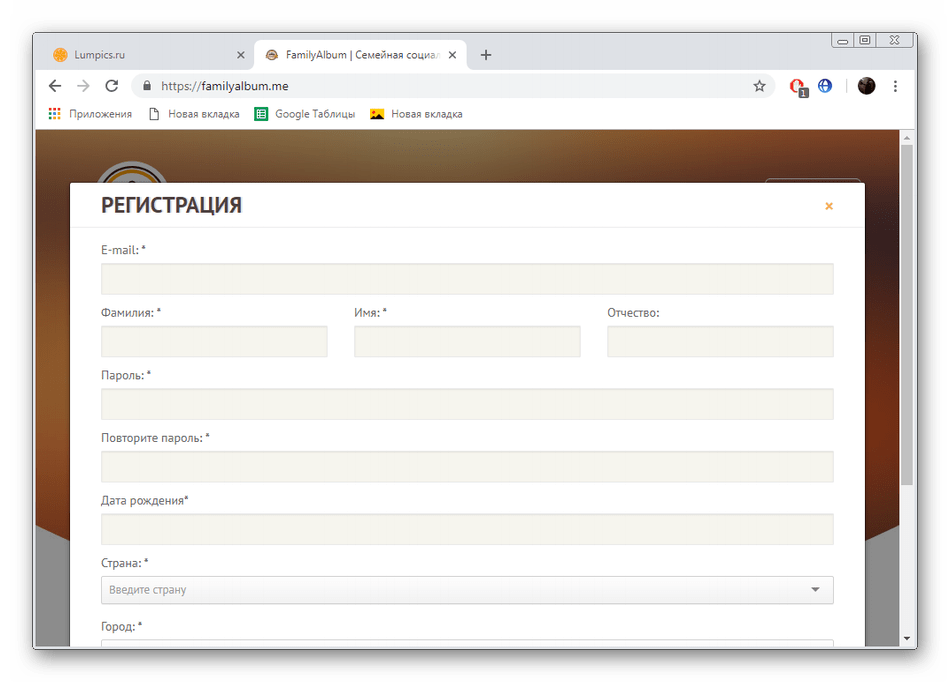Click the page scrollbar down arrow
950x682 pixels.
tap(906, 638)
